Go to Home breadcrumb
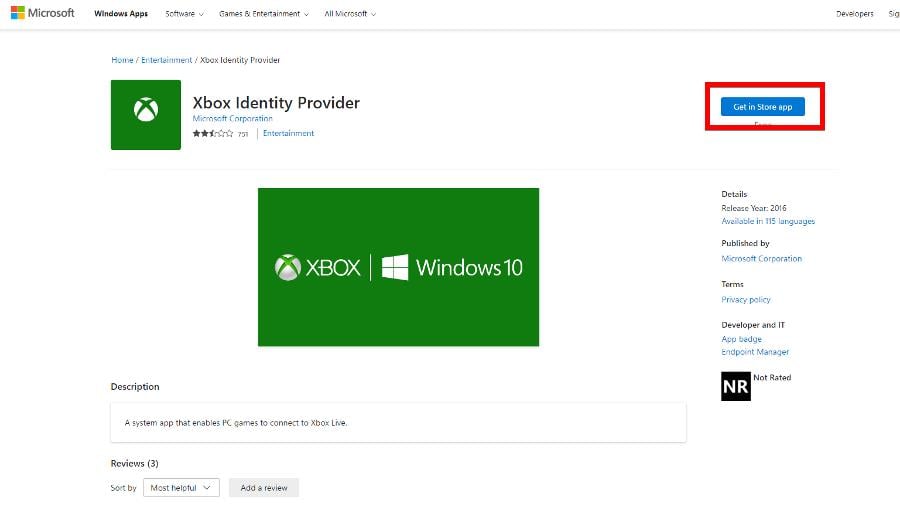 point(122,60)
